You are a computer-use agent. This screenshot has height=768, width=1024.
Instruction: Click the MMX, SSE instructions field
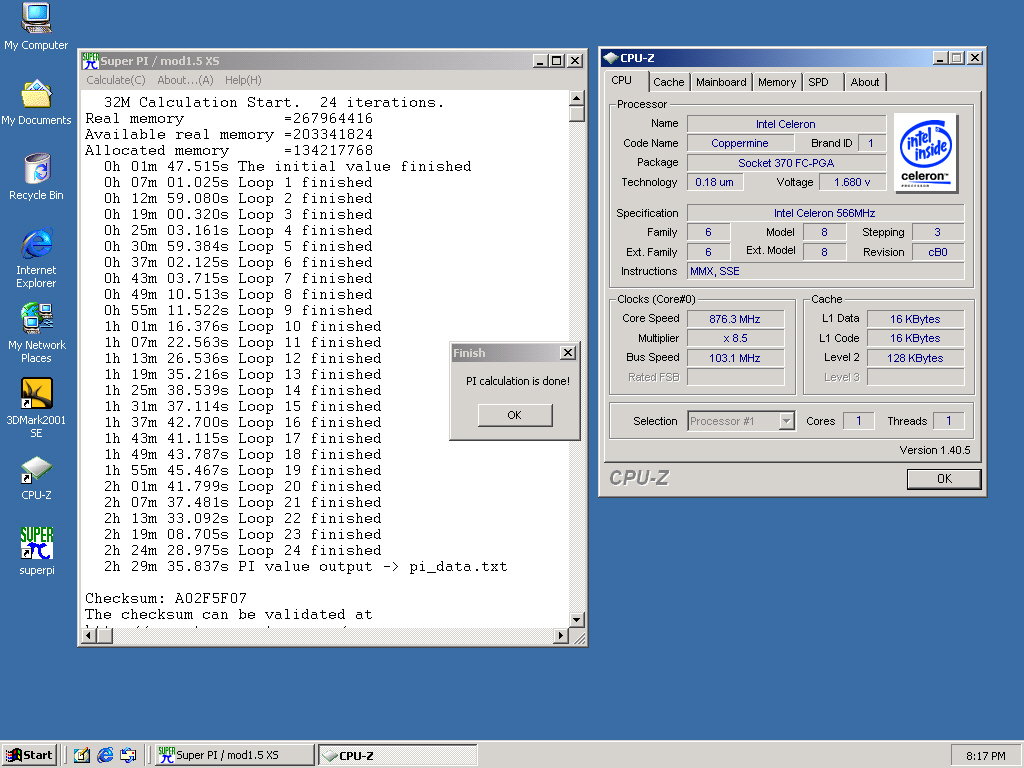pyautogui.click(x=825, y=271)
